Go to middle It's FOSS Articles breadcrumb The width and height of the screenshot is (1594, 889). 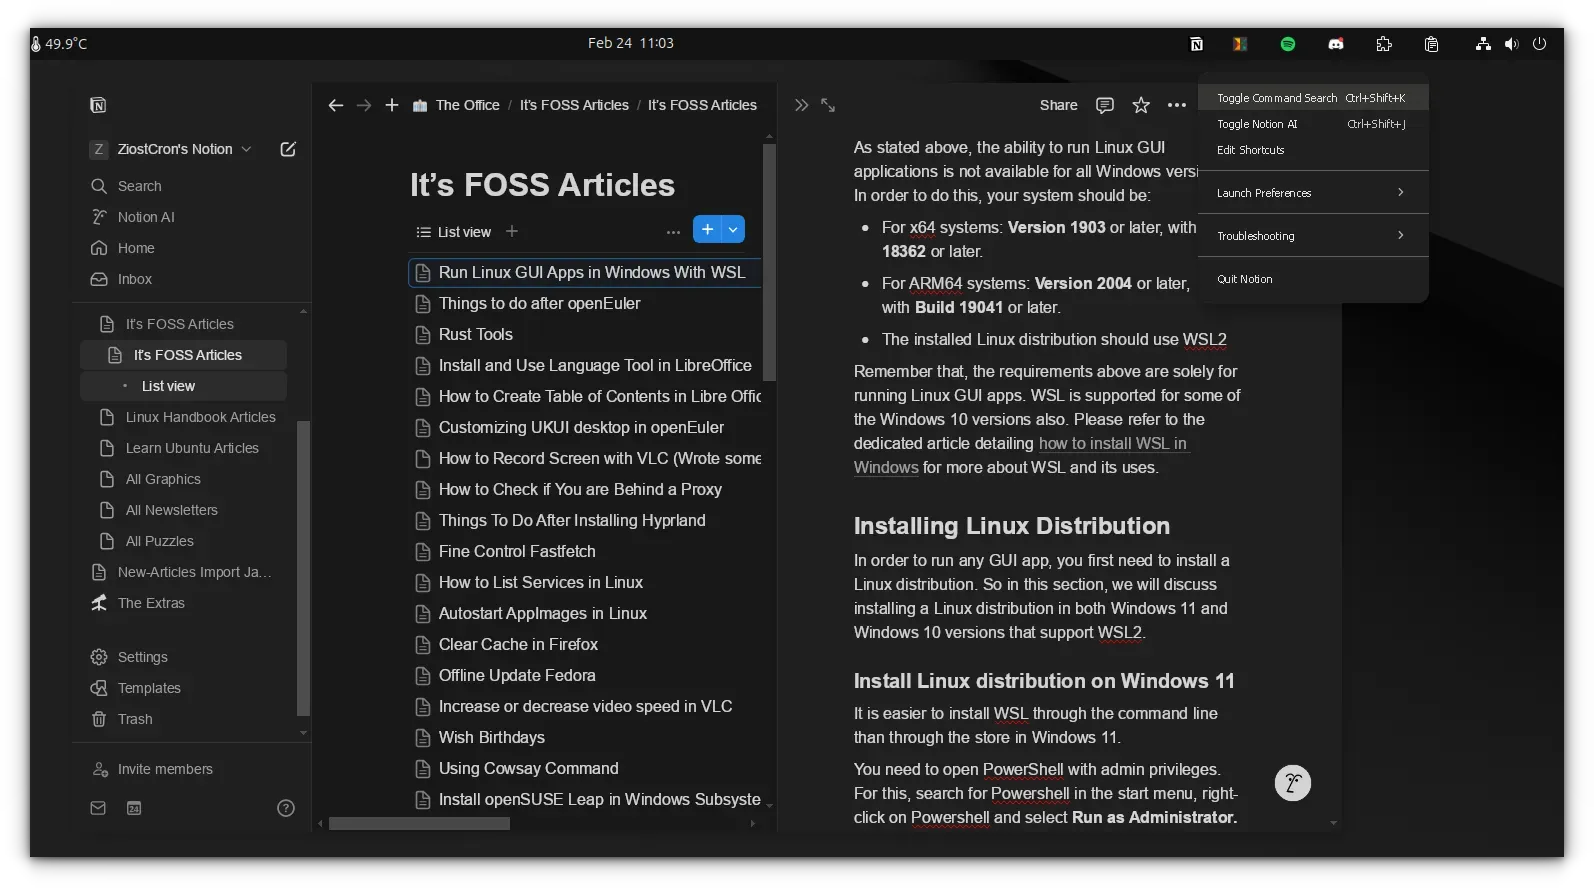point(574,105)
